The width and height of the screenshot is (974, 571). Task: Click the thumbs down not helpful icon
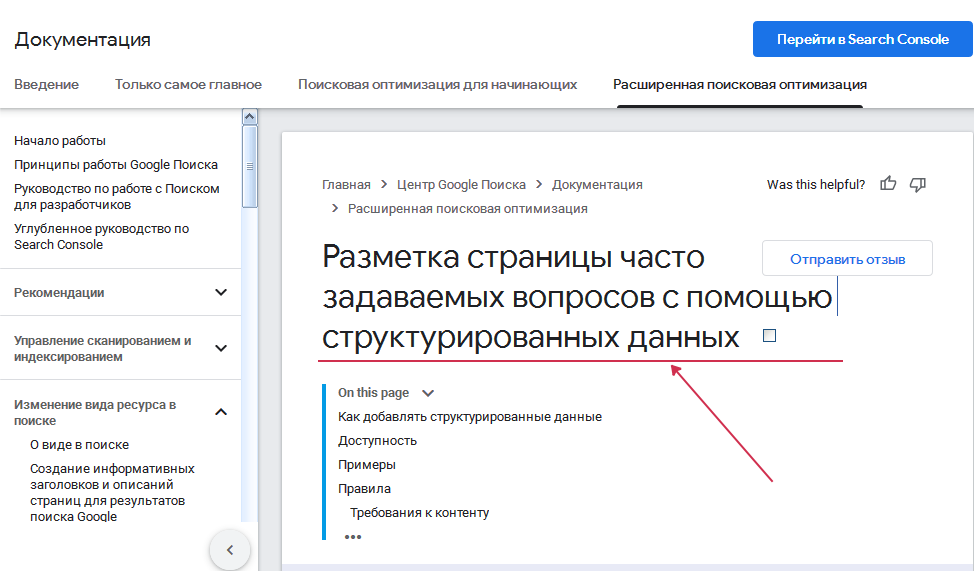pos(917,185)
